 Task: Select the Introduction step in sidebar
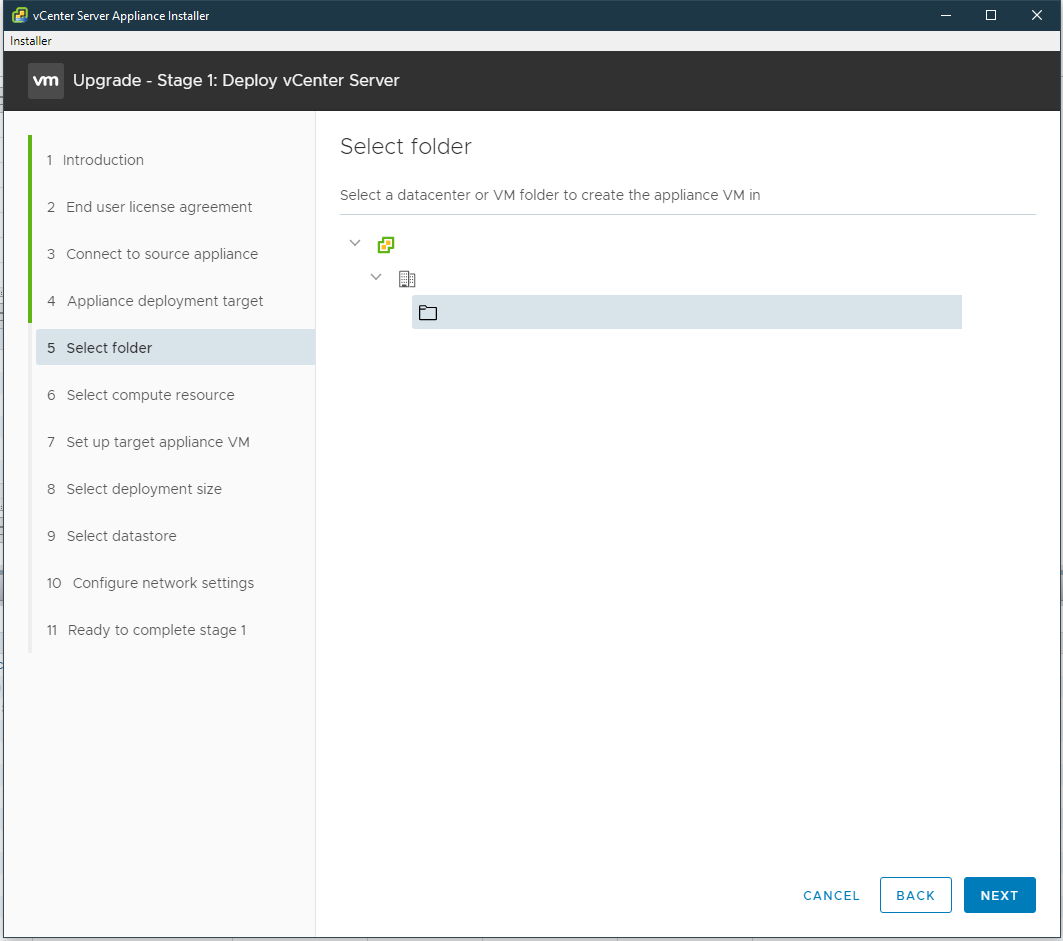(x=103, y=160)
